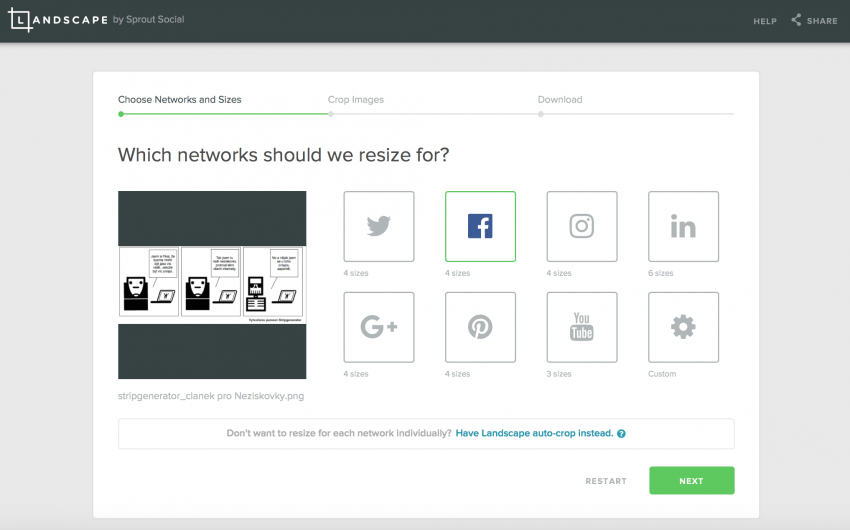Click the Crop Images step progress dot
Image resolution: width=850 pixels, height=530 pixels.
coord(331,114)
